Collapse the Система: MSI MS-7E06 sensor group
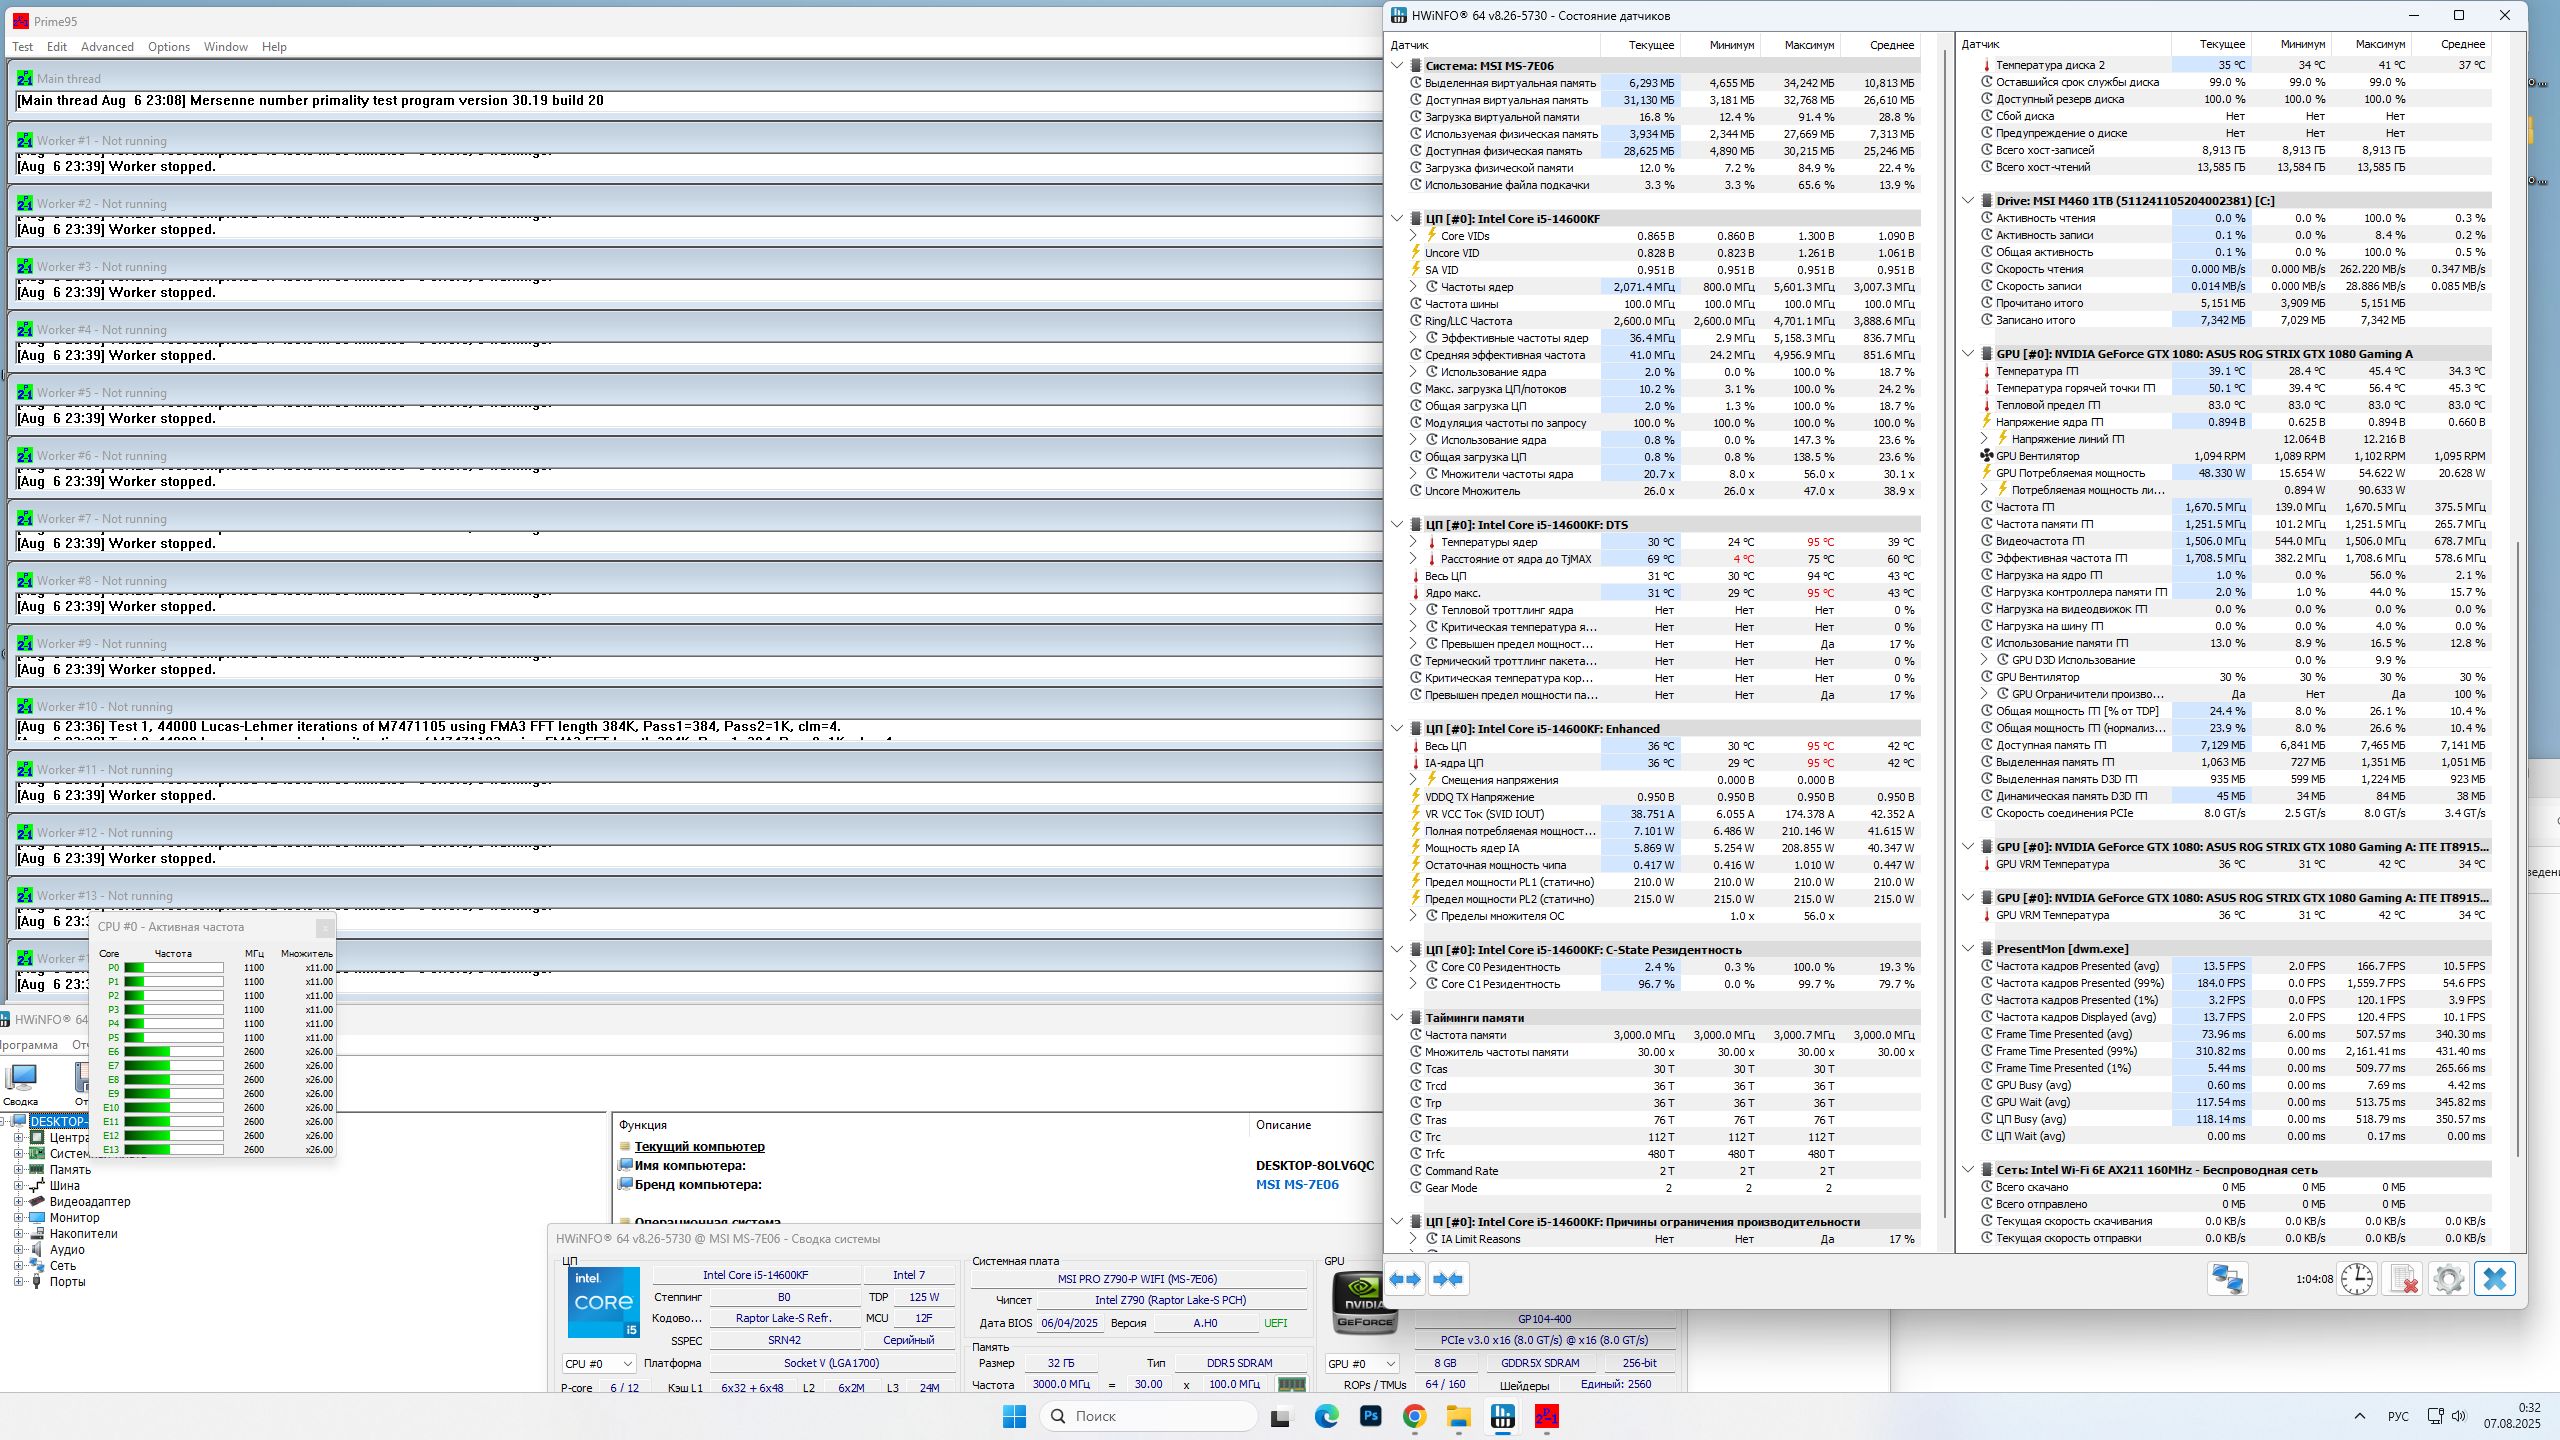Image resolution: width=2560 pixels, height=1440 pixels. click(1397, 66)
